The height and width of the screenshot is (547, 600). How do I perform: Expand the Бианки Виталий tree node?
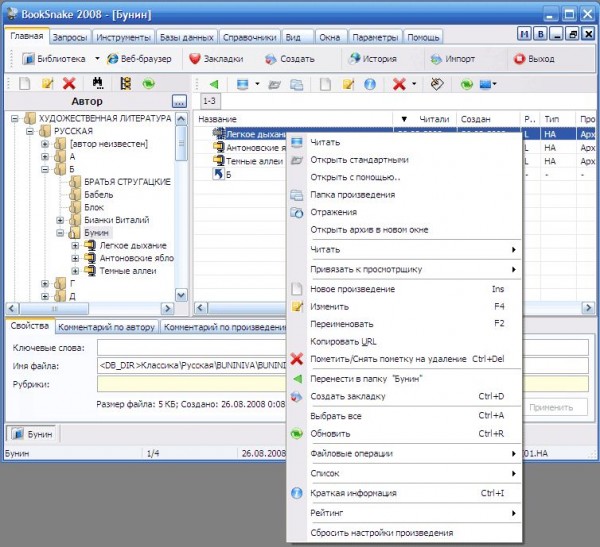(x=60, y=220)
